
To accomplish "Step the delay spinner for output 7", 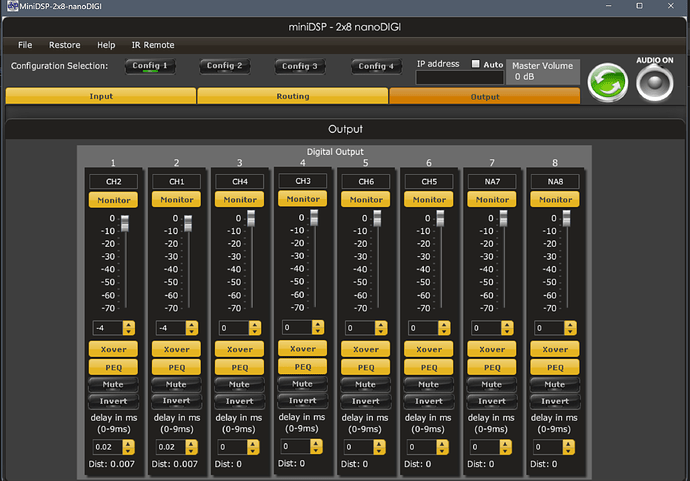I will click(505, 447).
